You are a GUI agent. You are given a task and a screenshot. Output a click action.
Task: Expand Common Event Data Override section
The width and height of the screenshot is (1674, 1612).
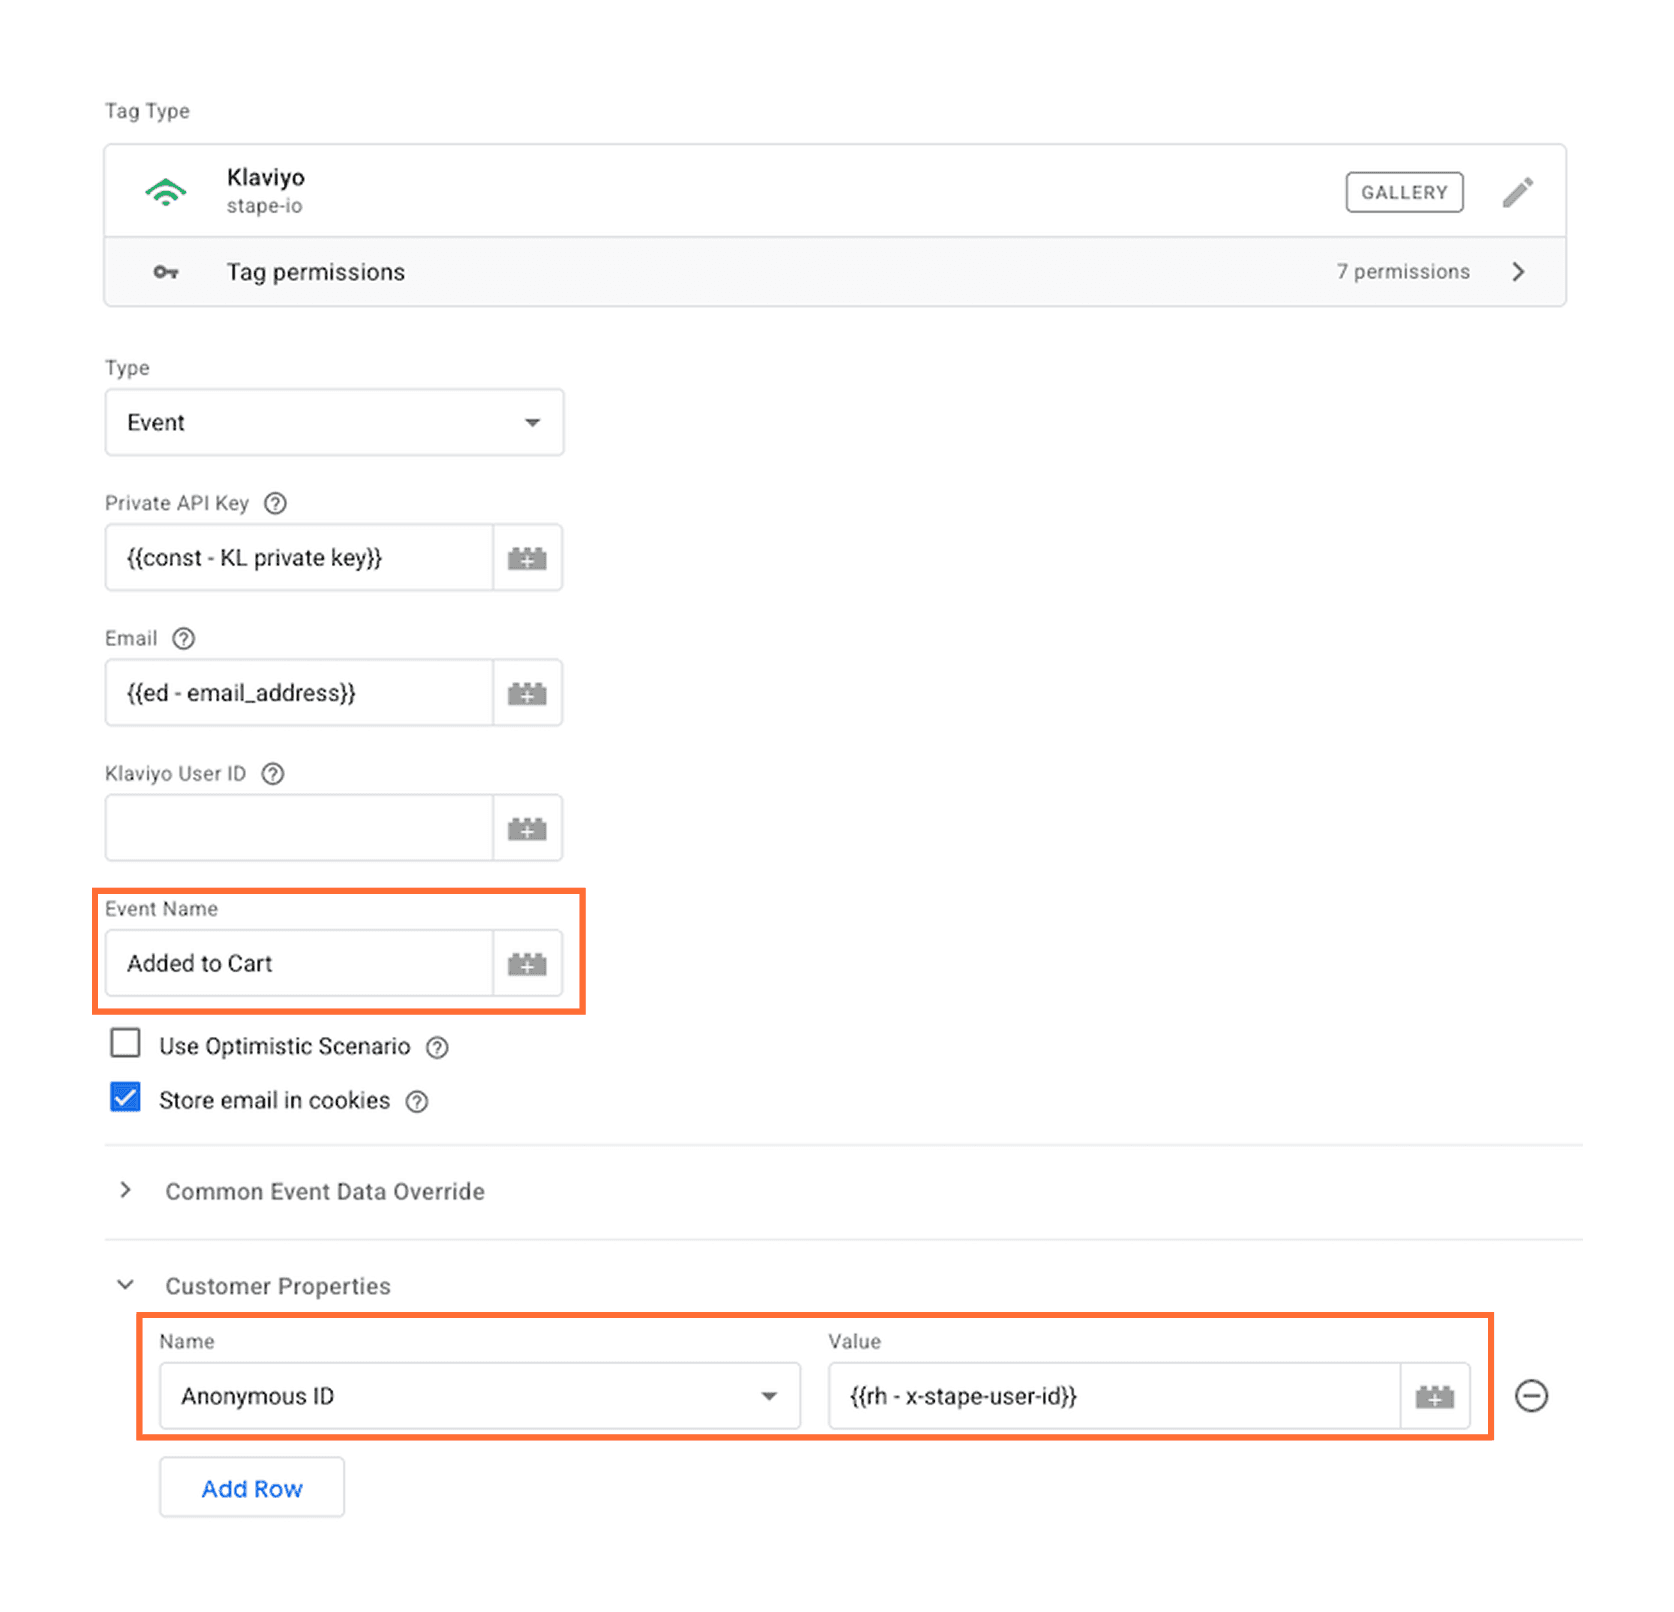point(126,1191)
